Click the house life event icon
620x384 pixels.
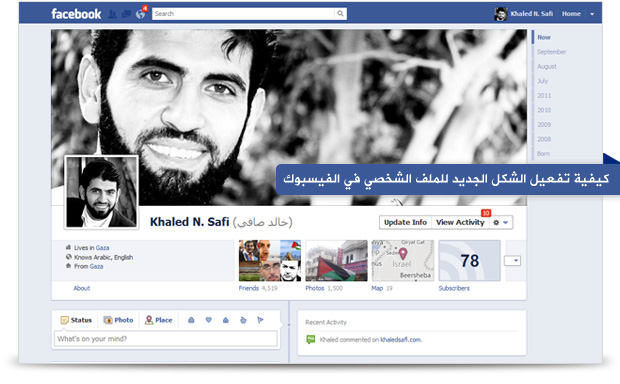click(x=226, y=320)
